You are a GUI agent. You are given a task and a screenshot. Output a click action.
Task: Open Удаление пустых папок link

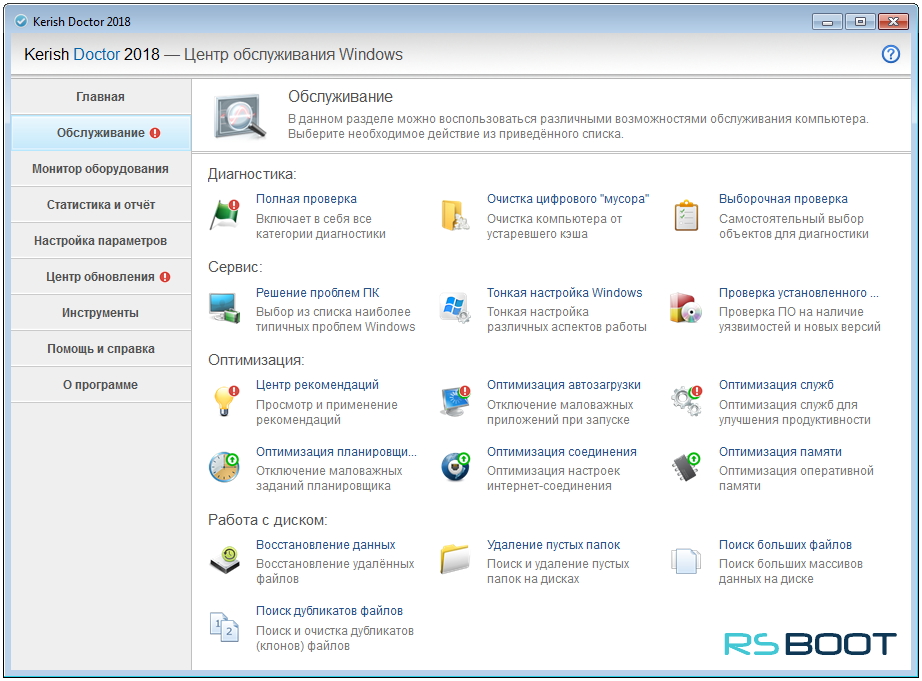[553, 545]
